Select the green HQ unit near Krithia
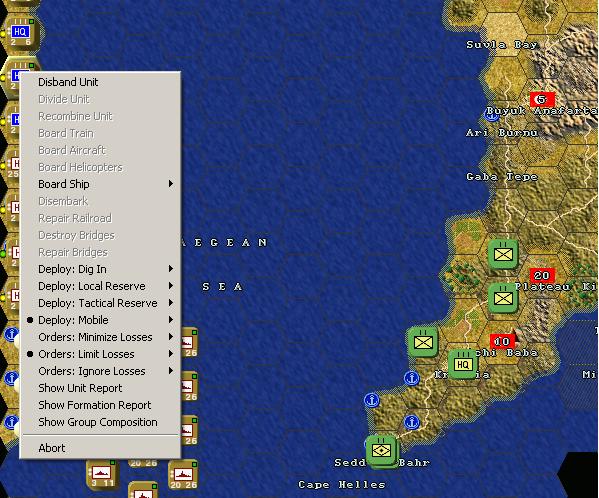Screen dimensions: 599x498 click(x=463, y=364)
